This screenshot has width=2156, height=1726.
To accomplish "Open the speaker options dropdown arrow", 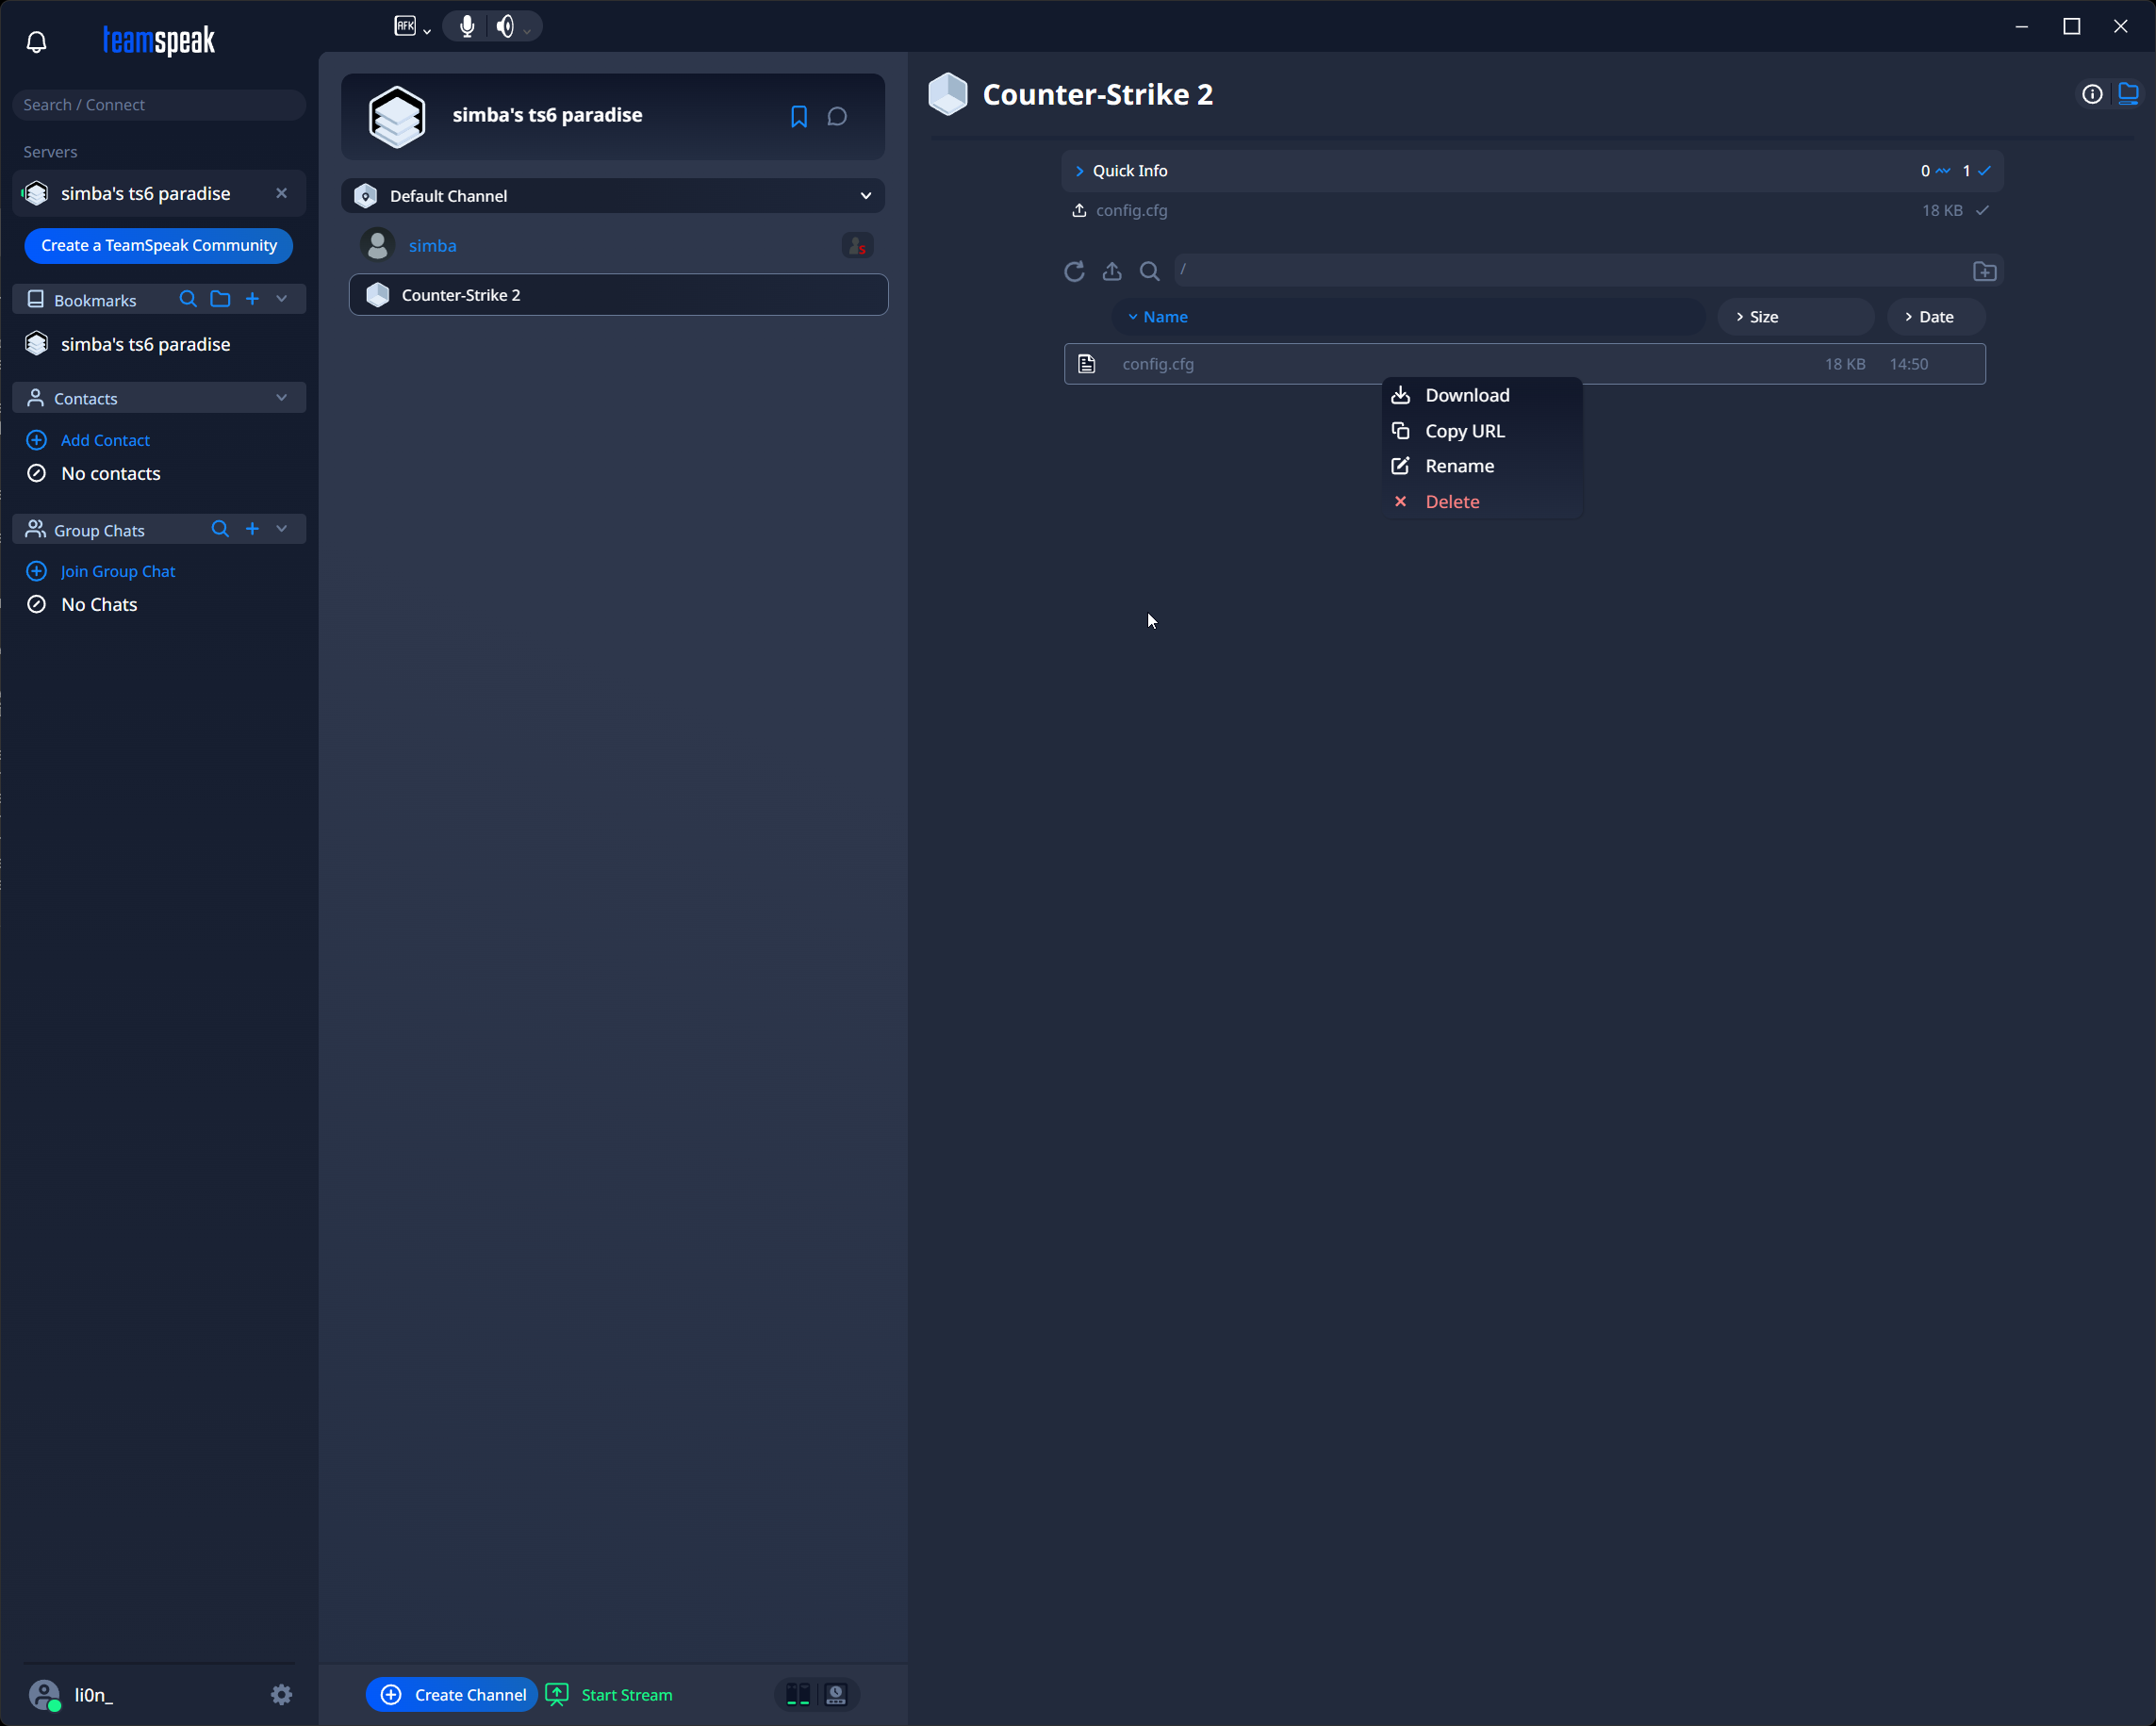I will click(x=528, y=31).
